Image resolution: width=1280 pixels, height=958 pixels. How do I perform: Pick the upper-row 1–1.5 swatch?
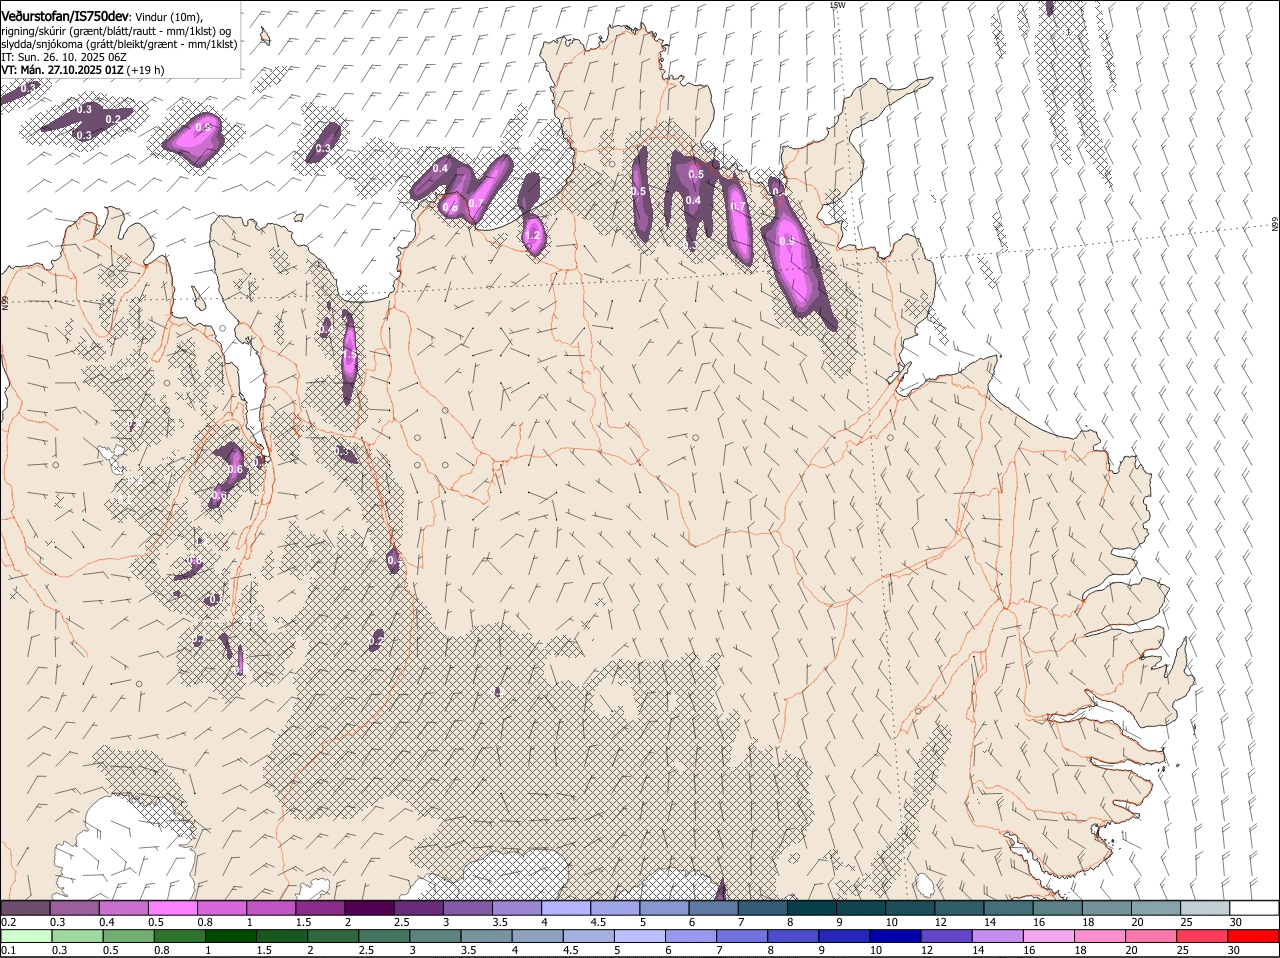pos(271,907)
